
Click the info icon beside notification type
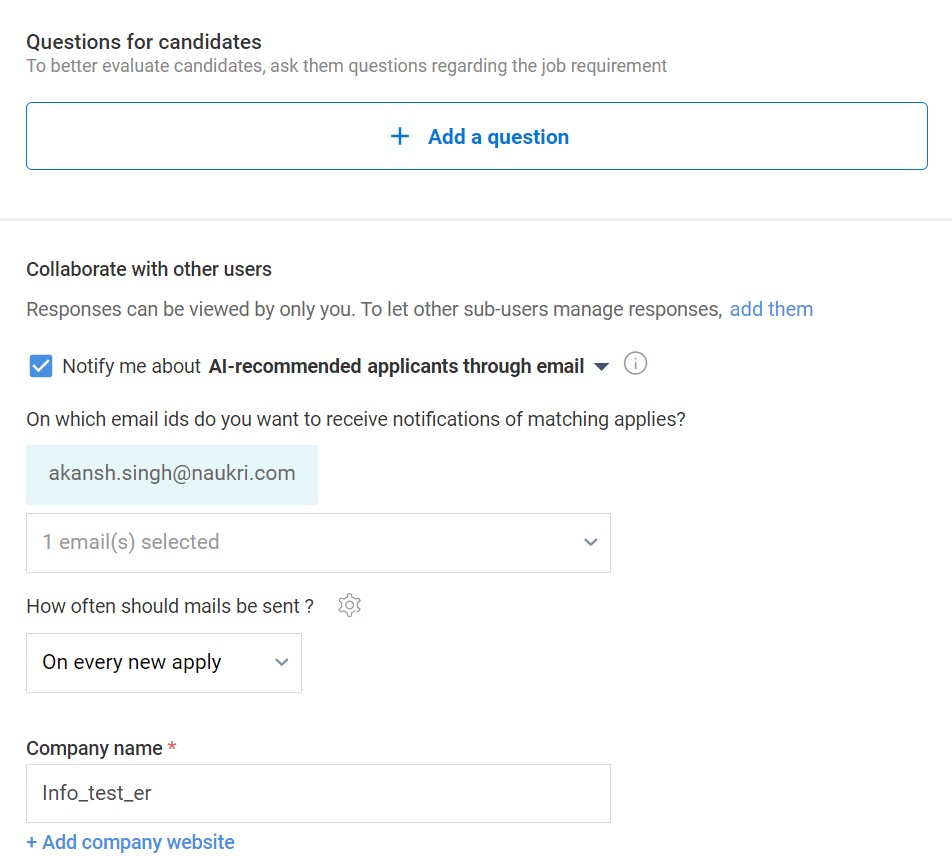(635, 364)
